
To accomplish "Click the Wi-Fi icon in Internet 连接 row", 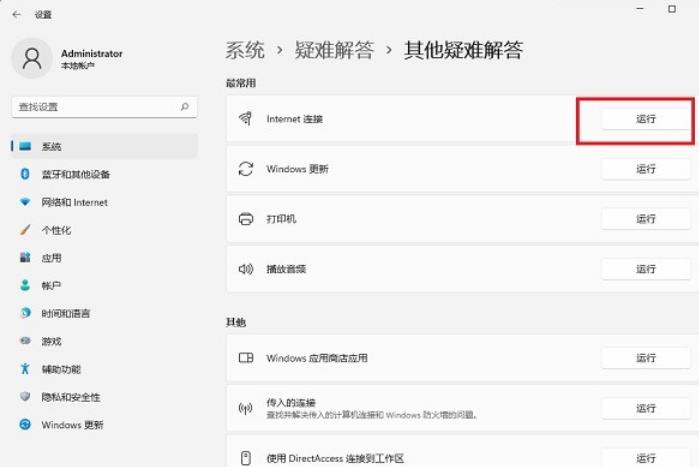I will tap(246, 119).
